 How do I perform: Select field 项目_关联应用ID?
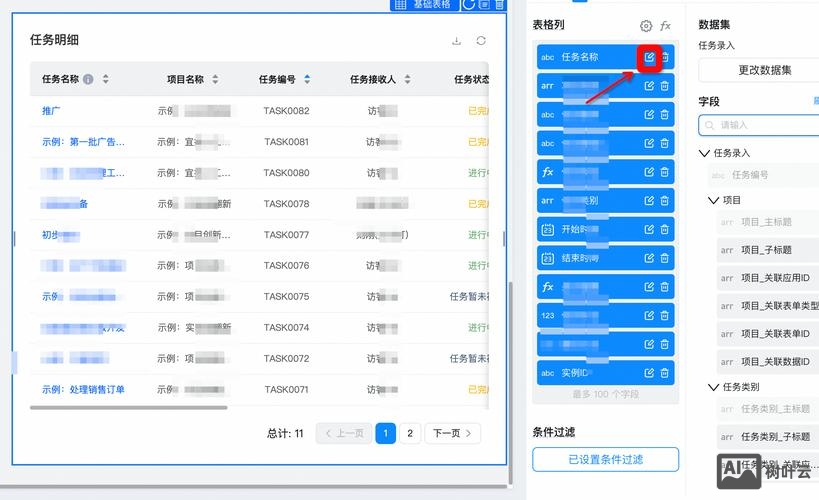767,278
